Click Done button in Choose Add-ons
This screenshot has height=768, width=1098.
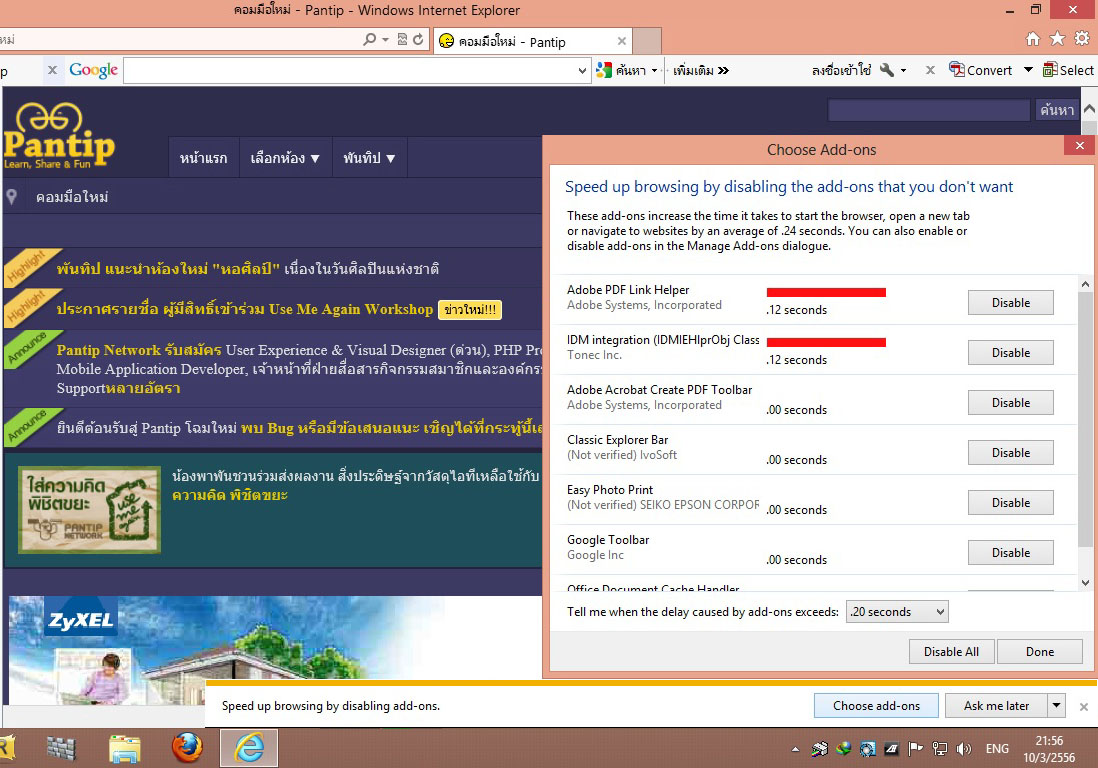pos(1040,652)
